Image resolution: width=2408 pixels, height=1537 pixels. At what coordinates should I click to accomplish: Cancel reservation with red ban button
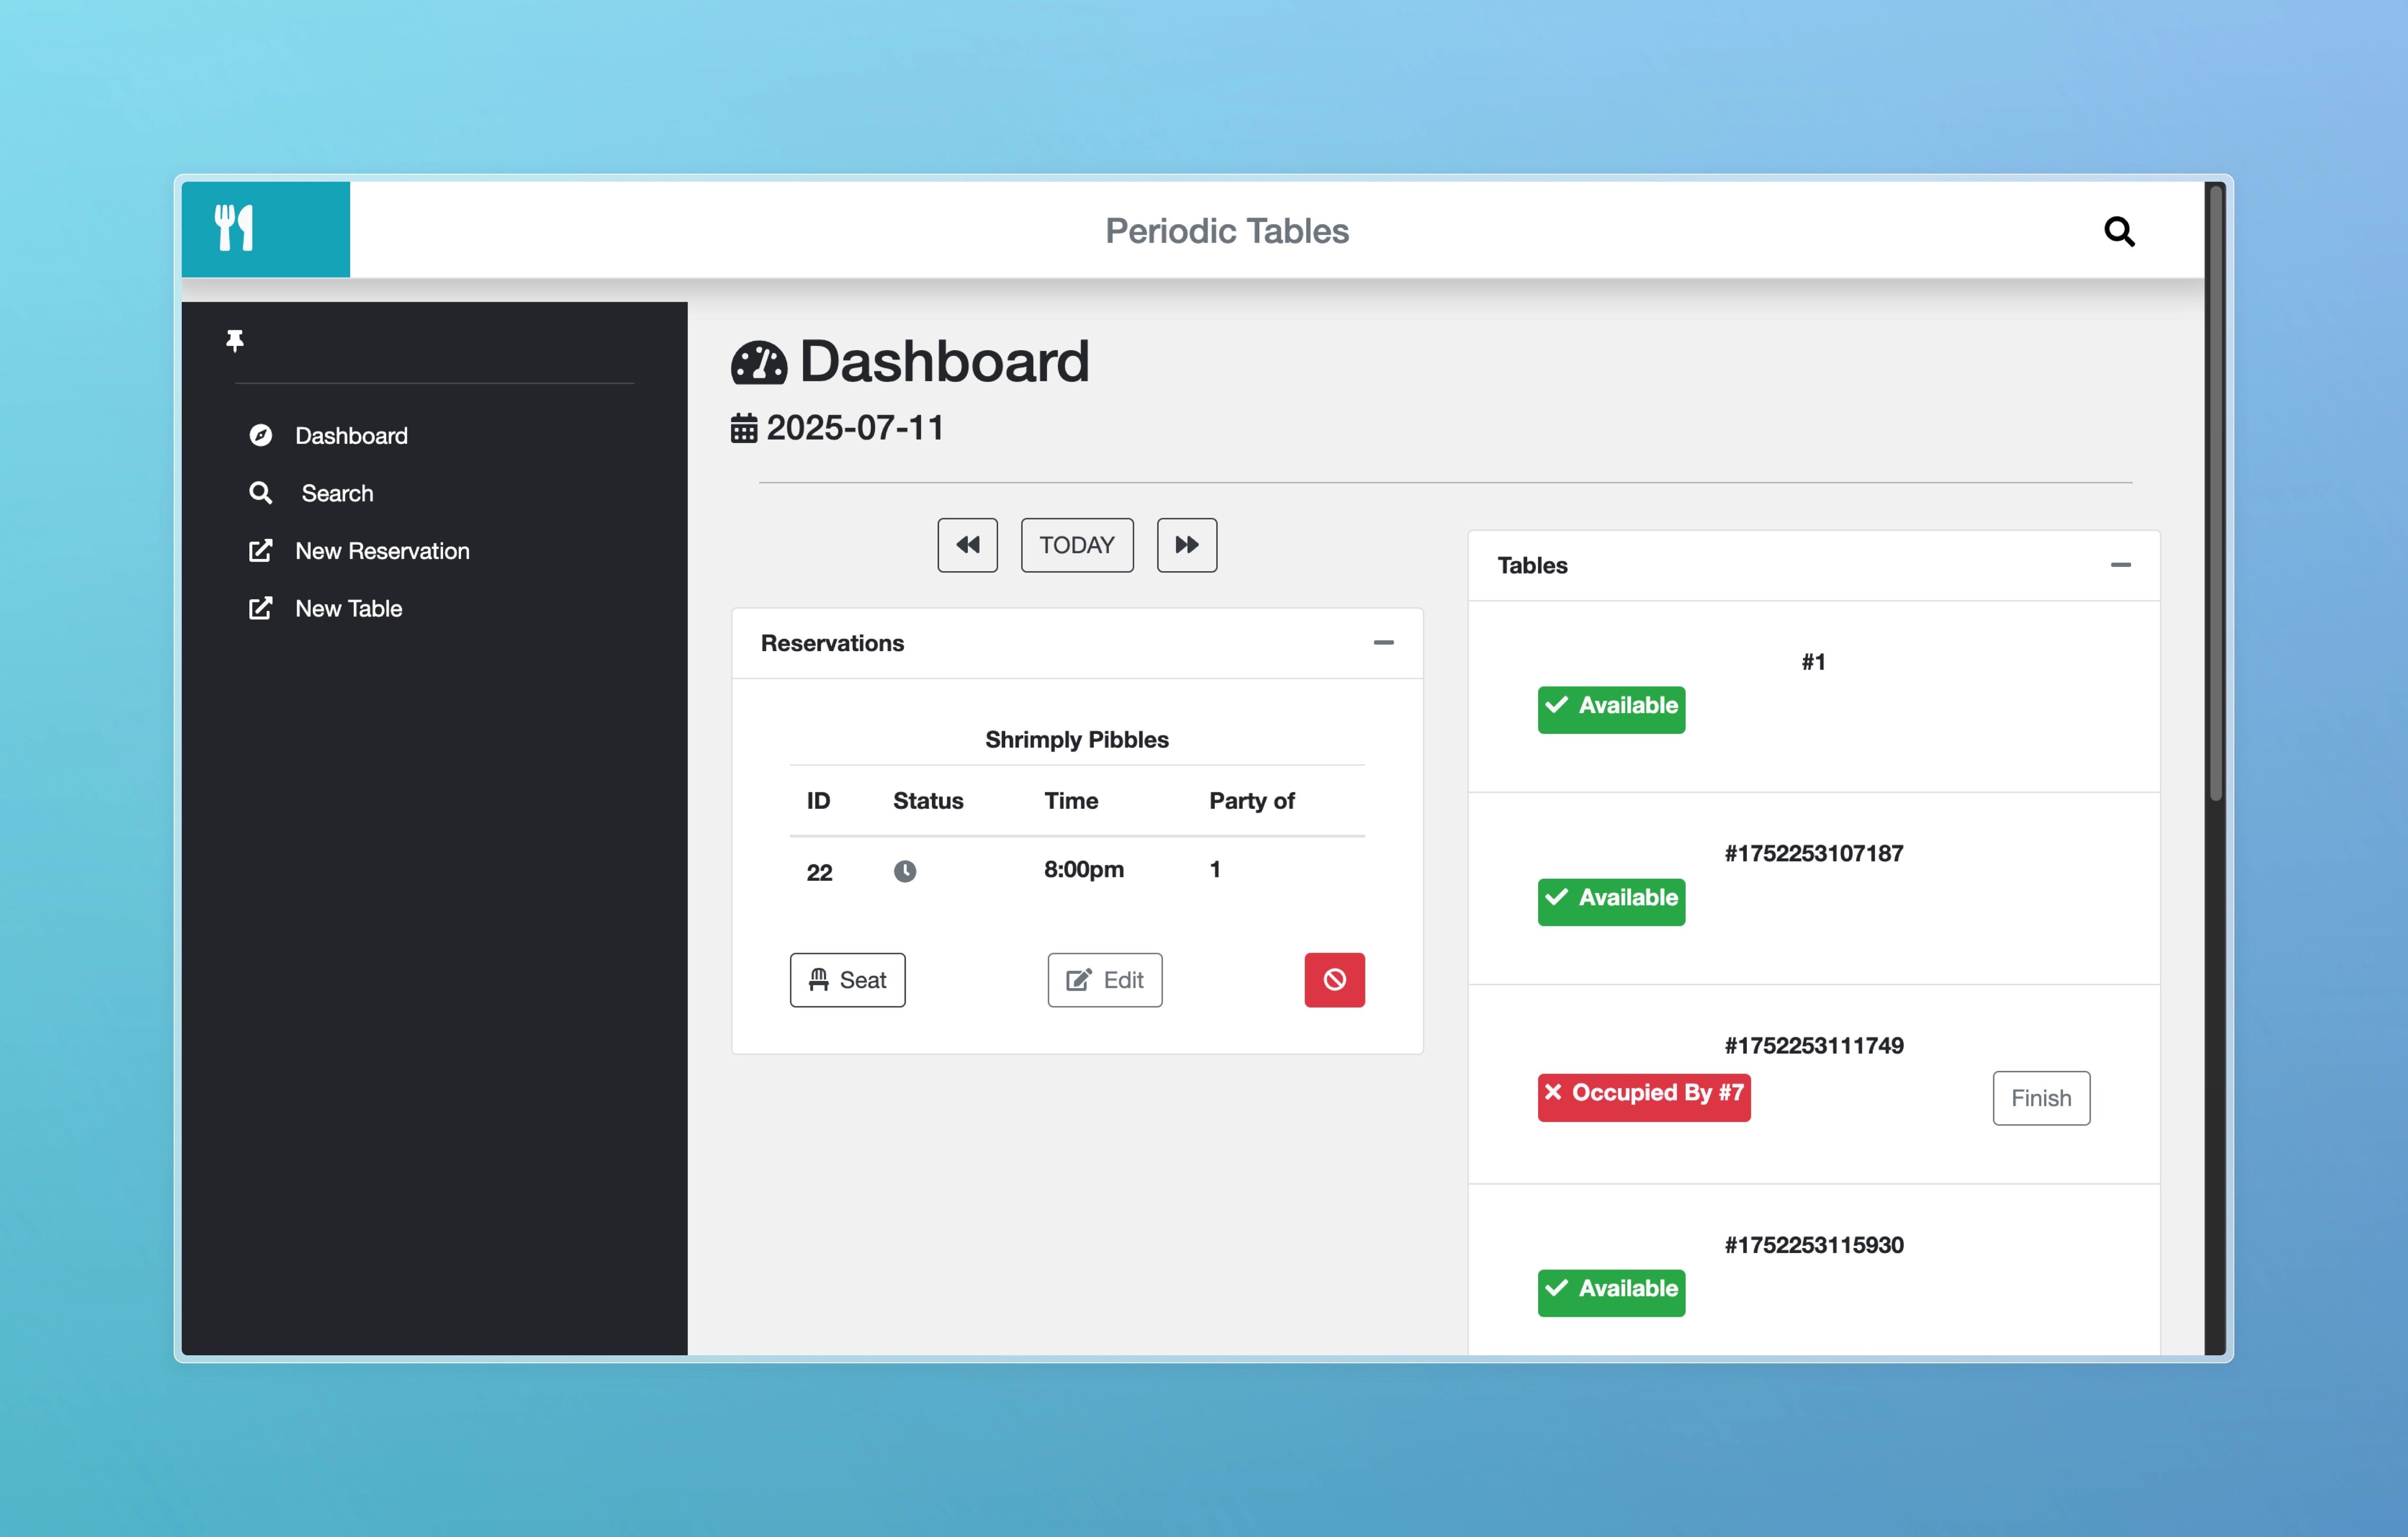(1334, 979)
